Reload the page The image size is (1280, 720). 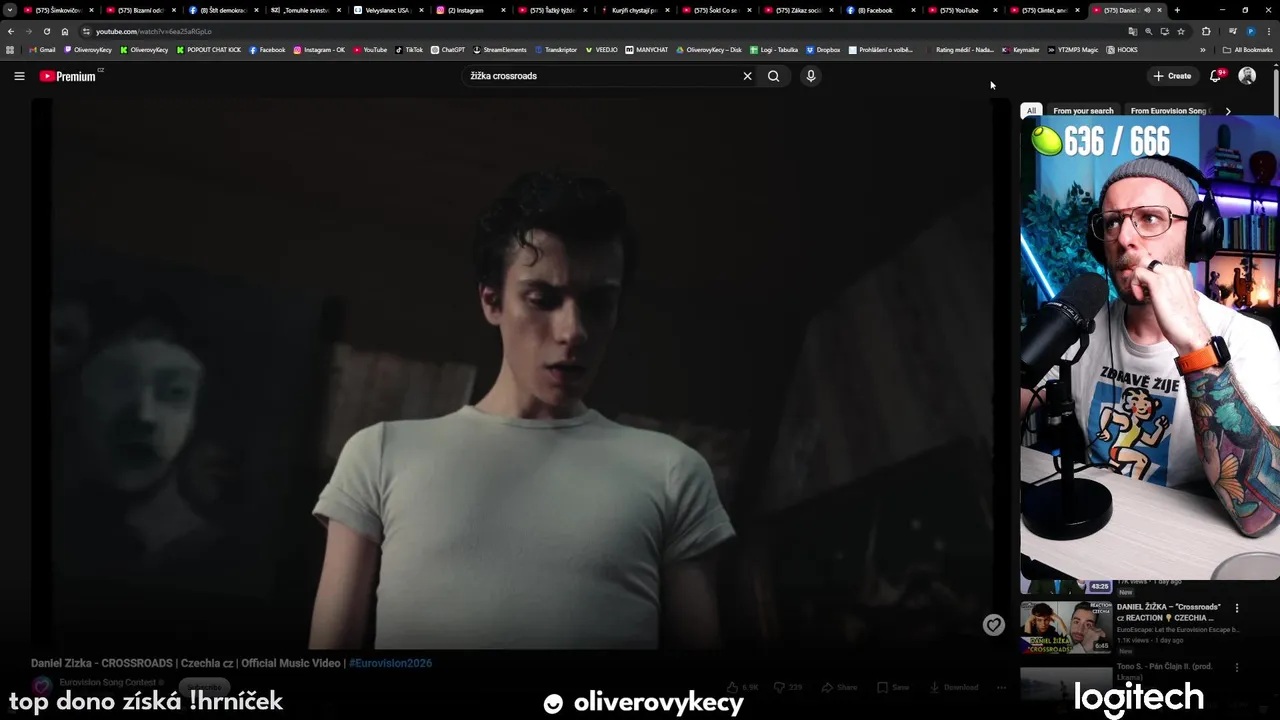click(47, 31)
